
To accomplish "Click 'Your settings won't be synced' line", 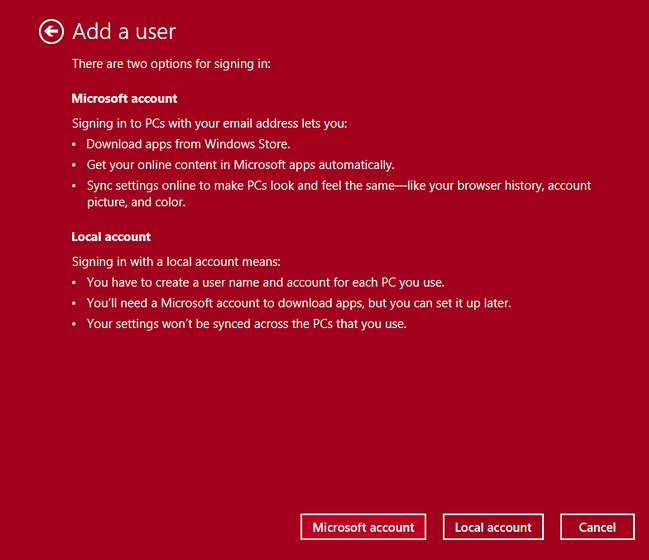I will tap(246, 324).
